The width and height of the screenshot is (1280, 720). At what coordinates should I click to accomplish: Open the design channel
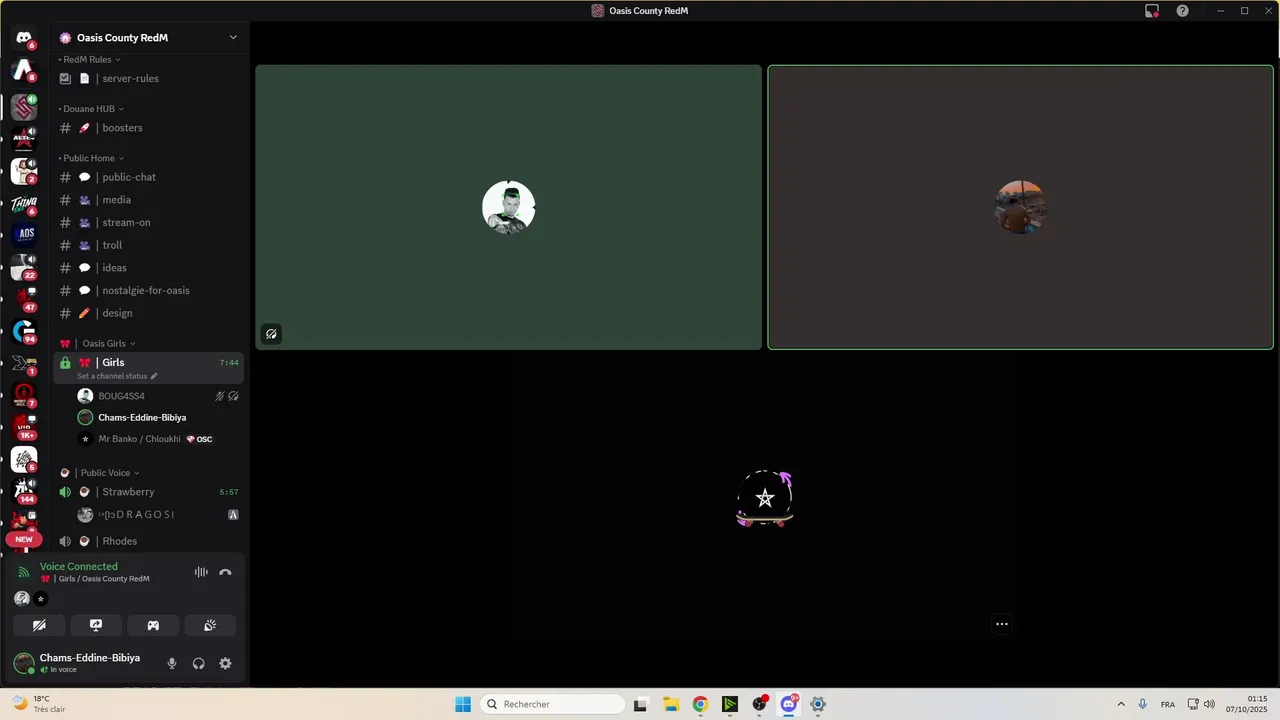(149, 313)
